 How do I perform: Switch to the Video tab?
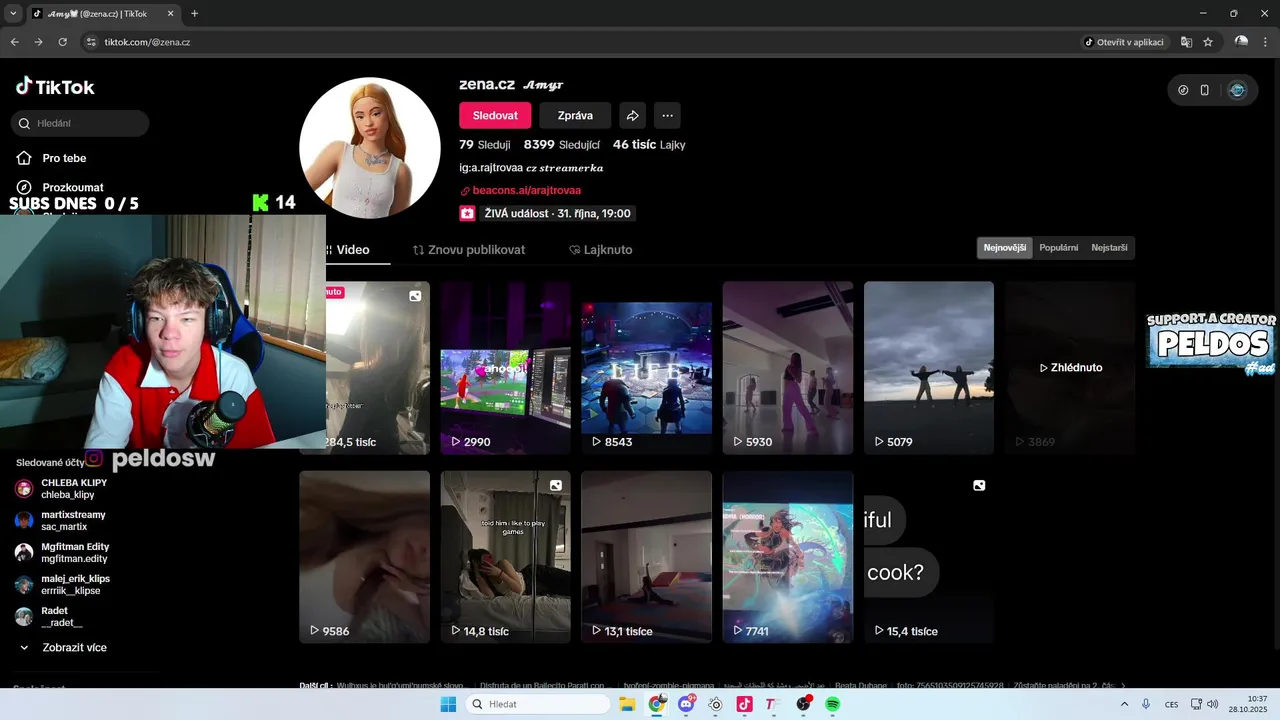coord(352,250)
